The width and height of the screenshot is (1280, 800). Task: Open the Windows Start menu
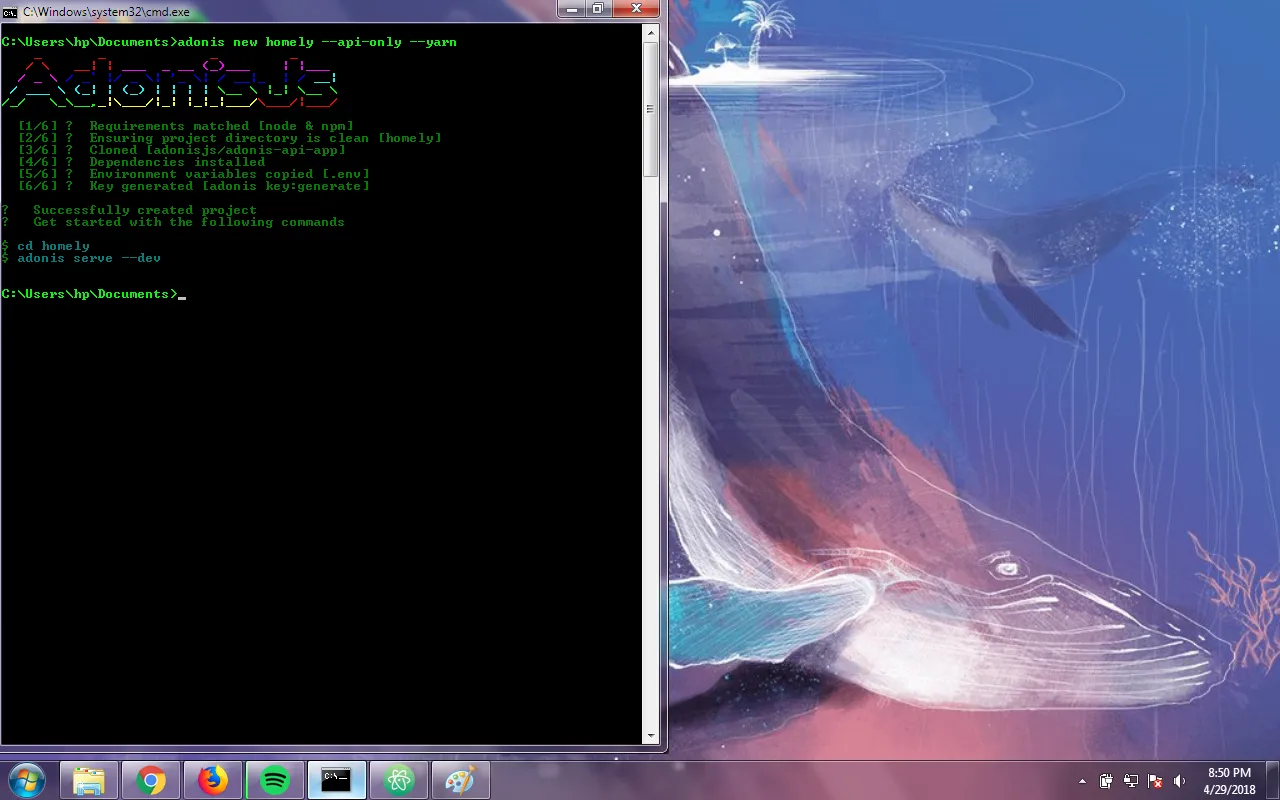(28, 780)
